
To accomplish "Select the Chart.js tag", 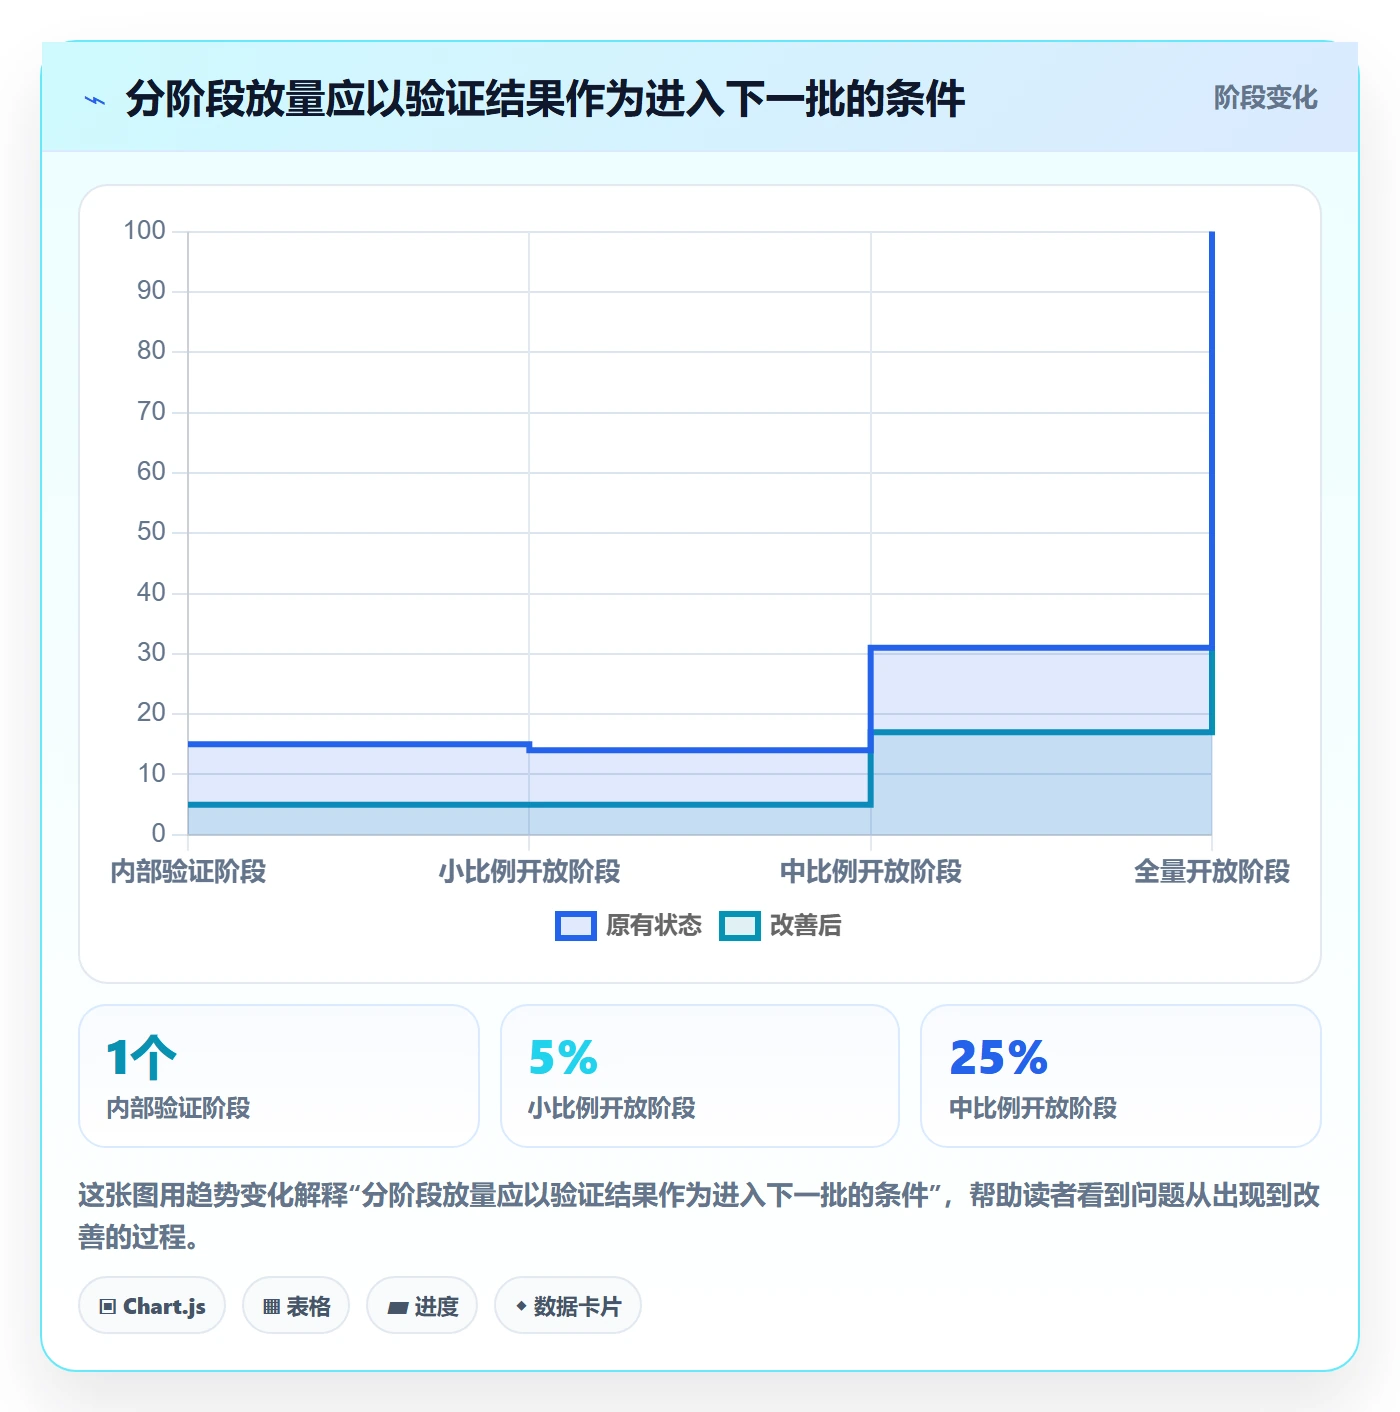I will pos(152,1306).
